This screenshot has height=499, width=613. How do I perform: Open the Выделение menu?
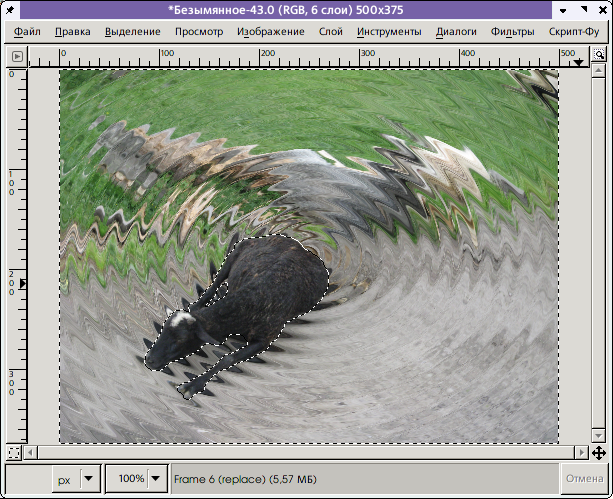132,31
